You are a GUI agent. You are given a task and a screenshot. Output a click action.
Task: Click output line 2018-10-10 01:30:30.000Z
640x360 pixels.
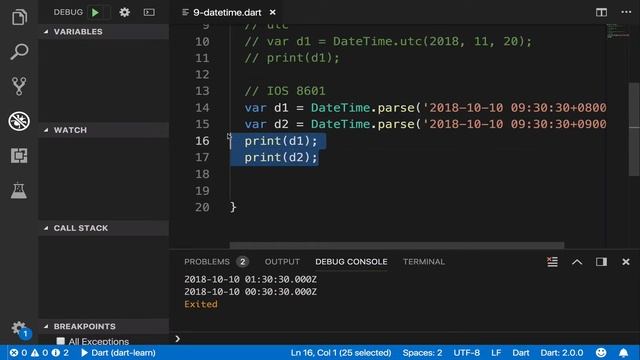coord(250,279)
